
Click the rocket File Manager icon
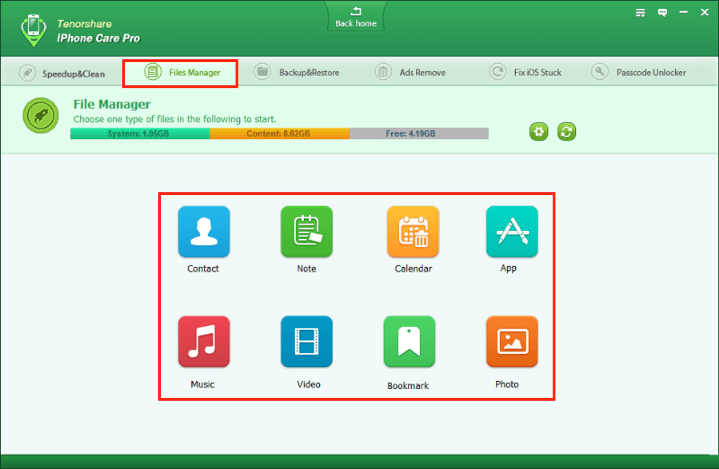tap(41, 116)
